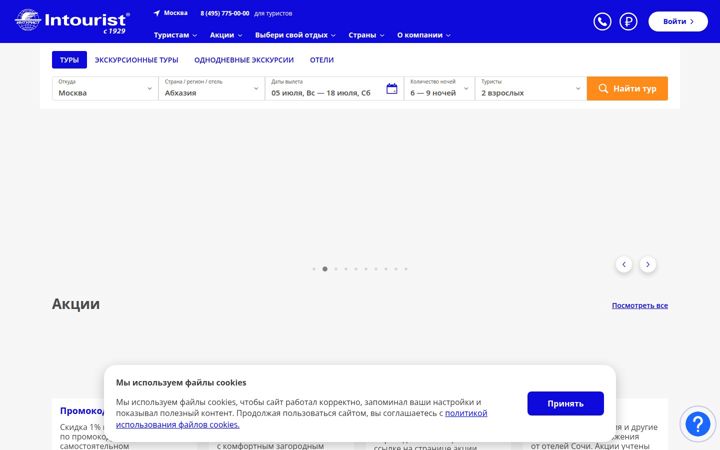Click the Intourist logo
The image size is (720, 450).
click(72, 21)
